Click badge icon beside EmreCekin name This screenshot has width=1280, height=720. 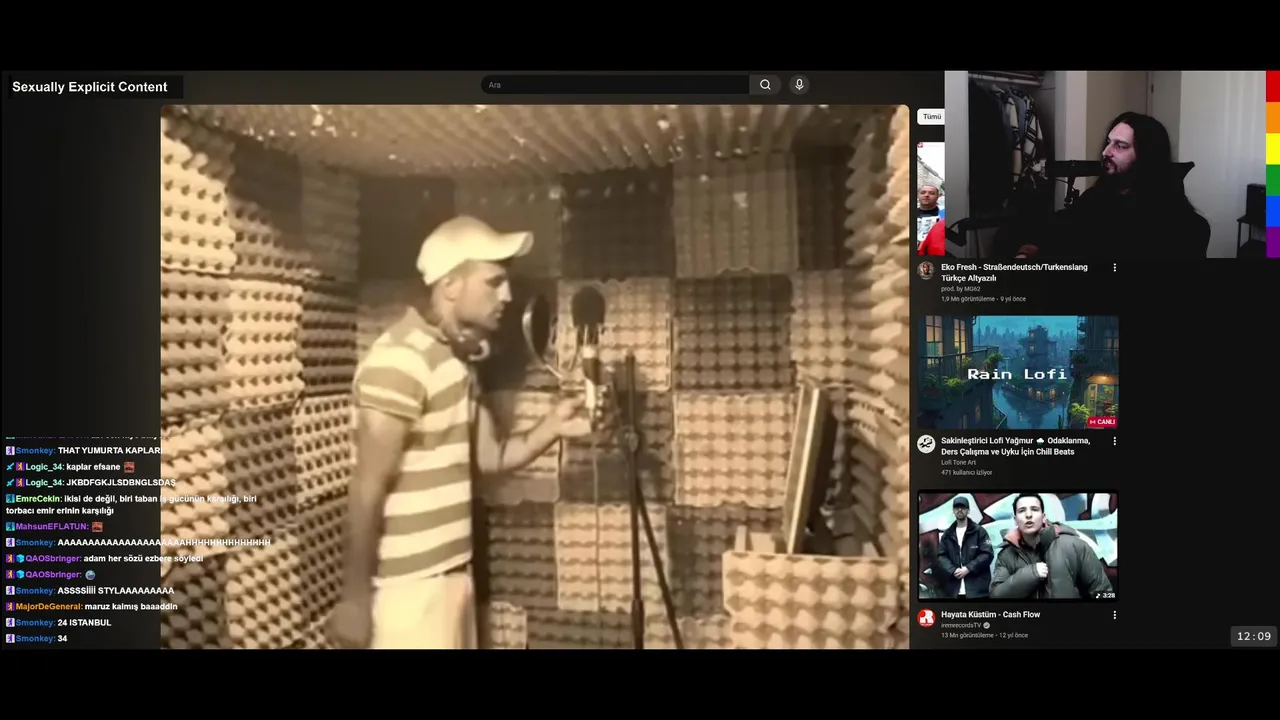point(10,499)
